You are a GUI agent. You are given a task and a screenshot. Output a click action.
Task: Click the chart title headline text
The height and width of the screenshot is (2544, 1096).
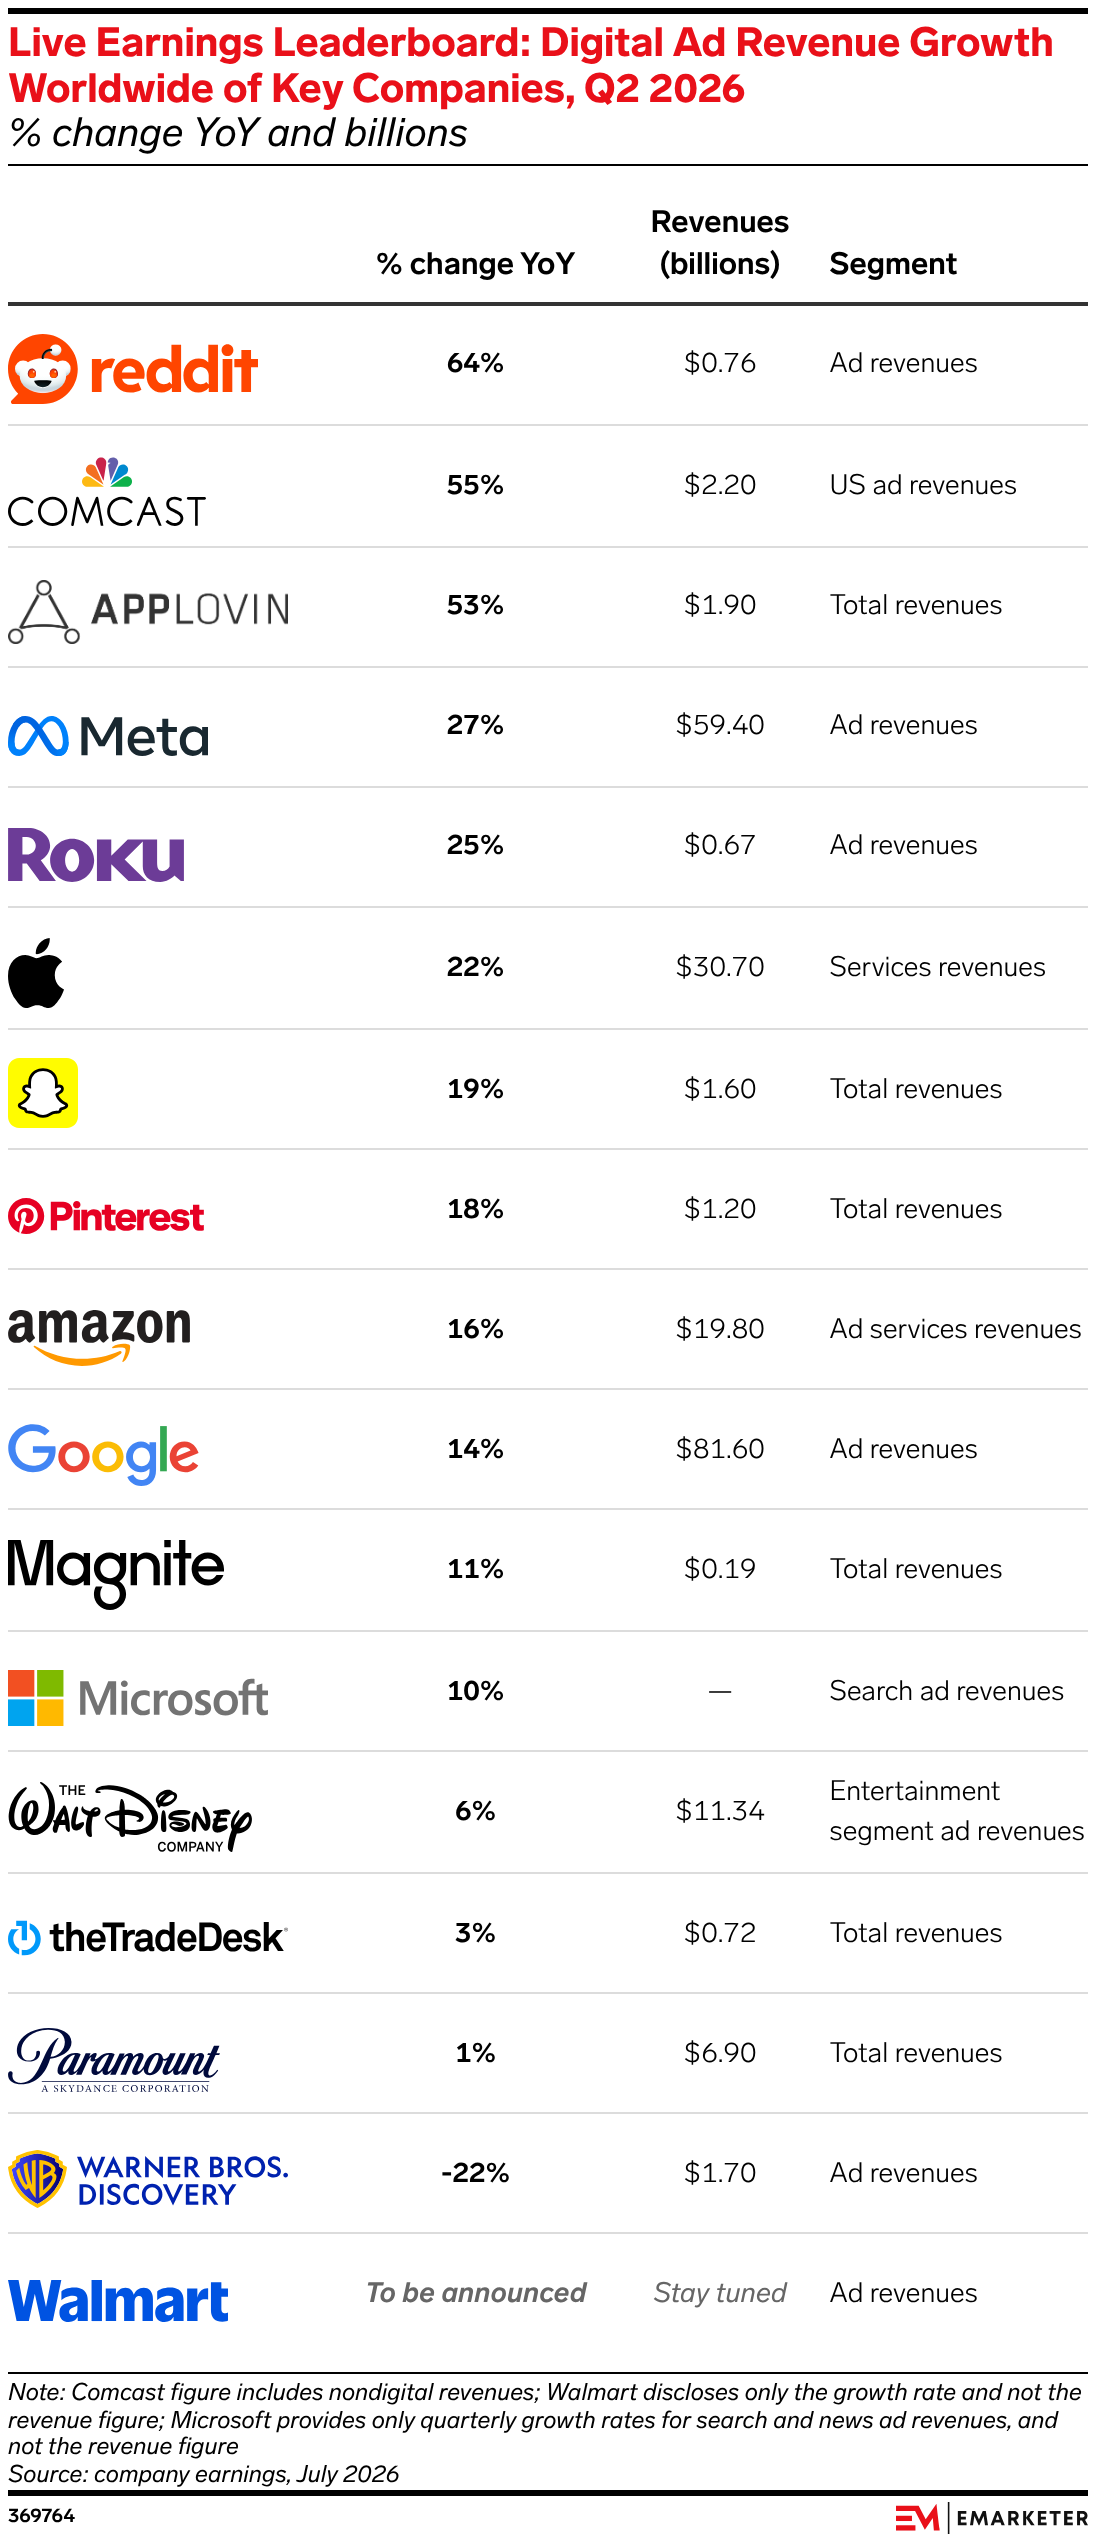(x=531, y=65)
